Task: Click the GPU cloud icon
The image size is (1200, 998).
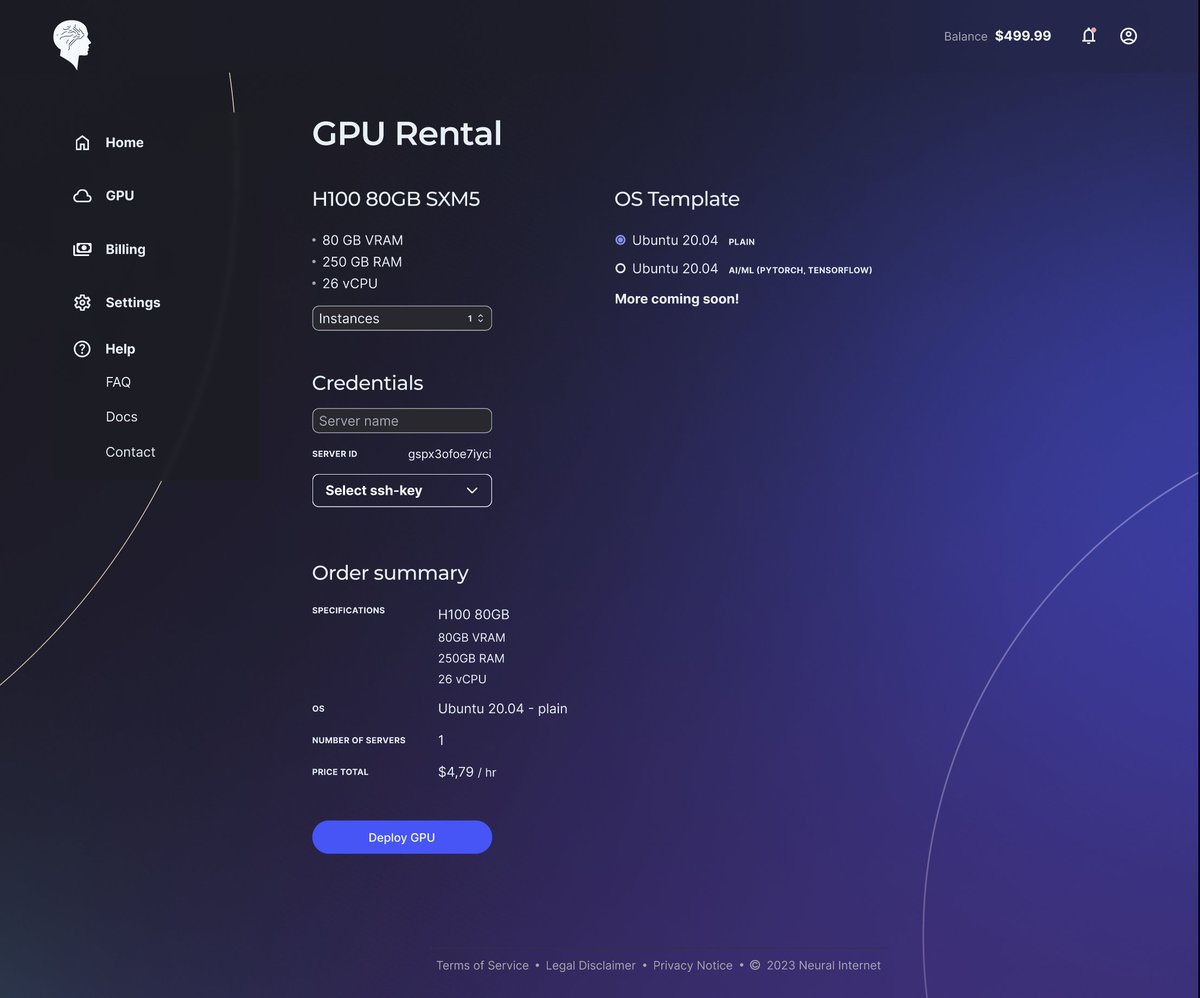Action: pos(82,196)
